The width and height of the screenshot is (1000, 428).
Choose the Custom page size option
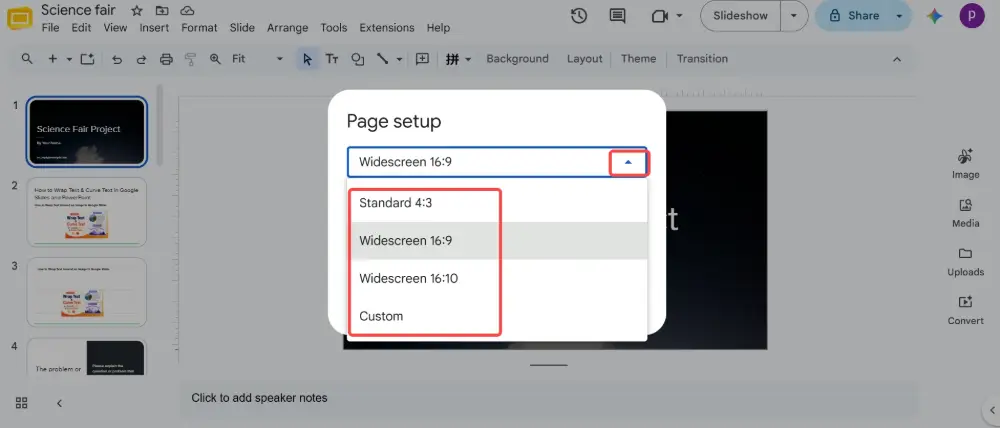tap(497, 316)
